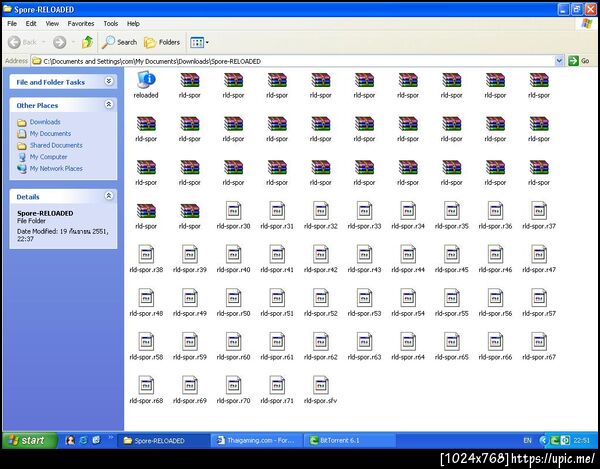Screen dimensions: 600x469
Task: Open the File menu
Action: point(12,24)
